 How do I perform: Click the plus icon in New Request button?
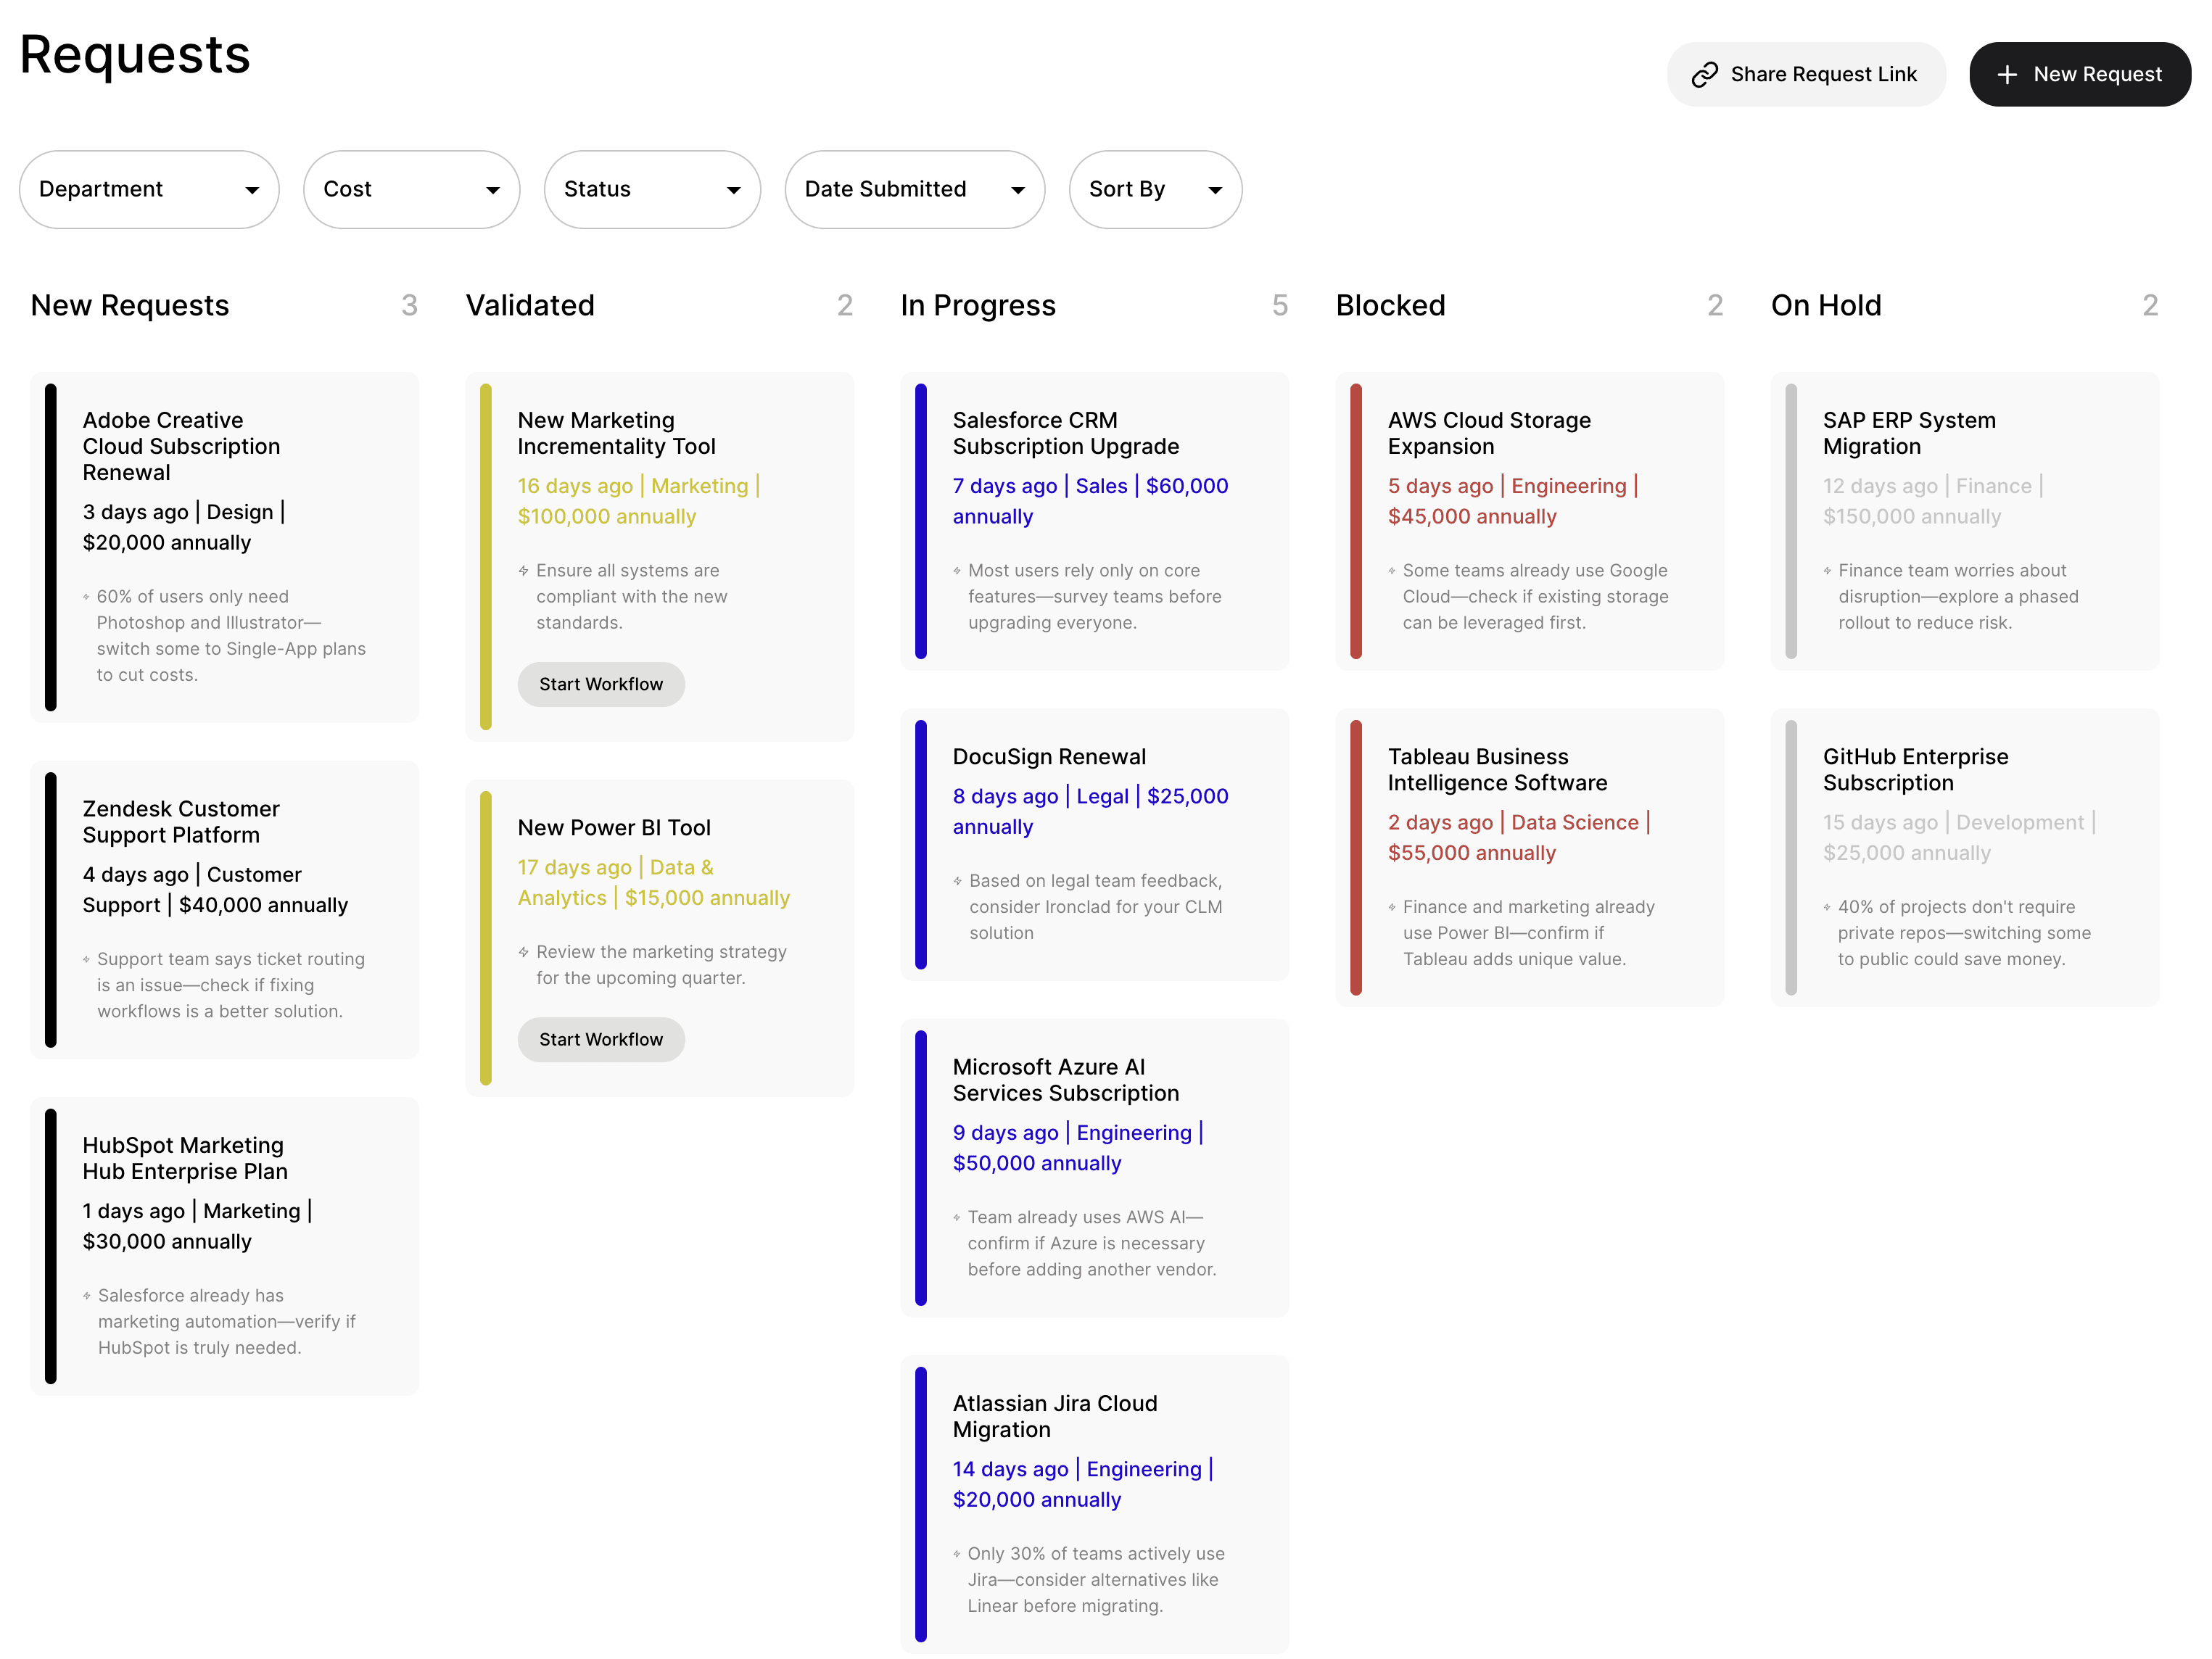[2006, 75]
